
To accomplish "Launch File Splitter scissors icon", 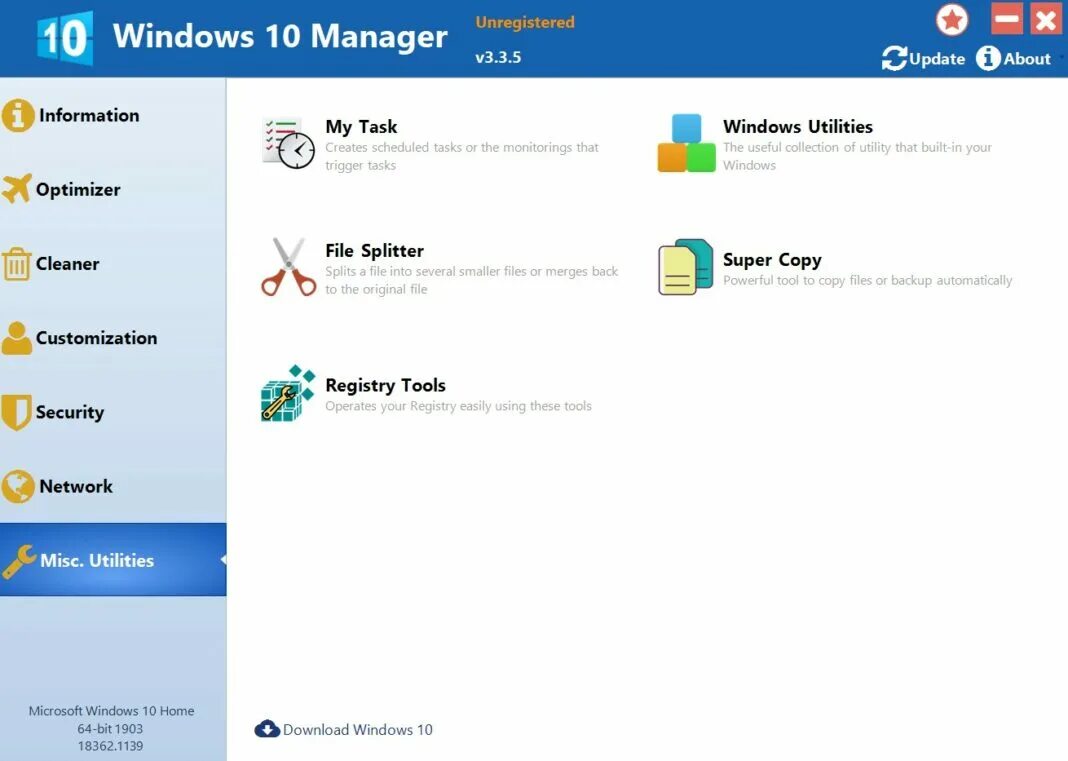I will [x=289, y=266].
